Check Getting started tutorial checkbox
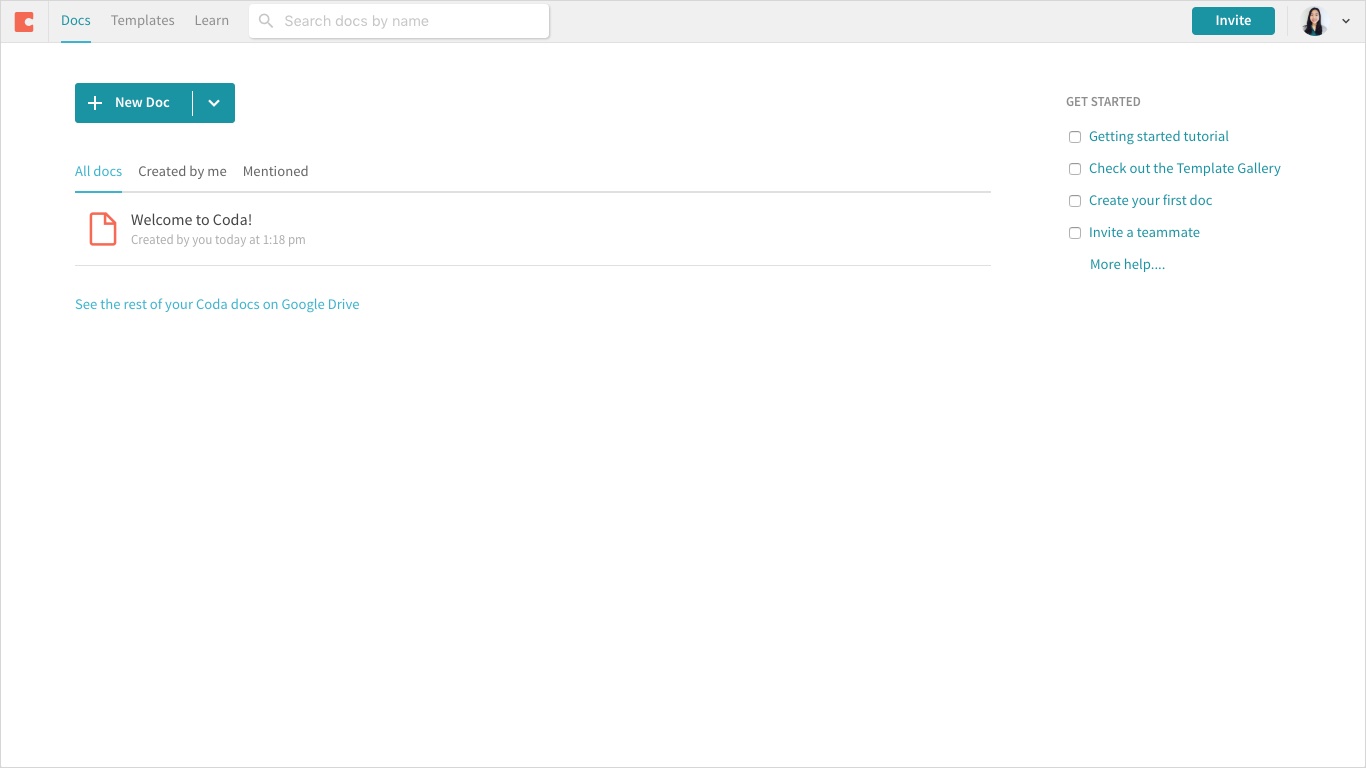Screen dimensions: 1366x768 pyautogui.click(x=1075, y=137)
